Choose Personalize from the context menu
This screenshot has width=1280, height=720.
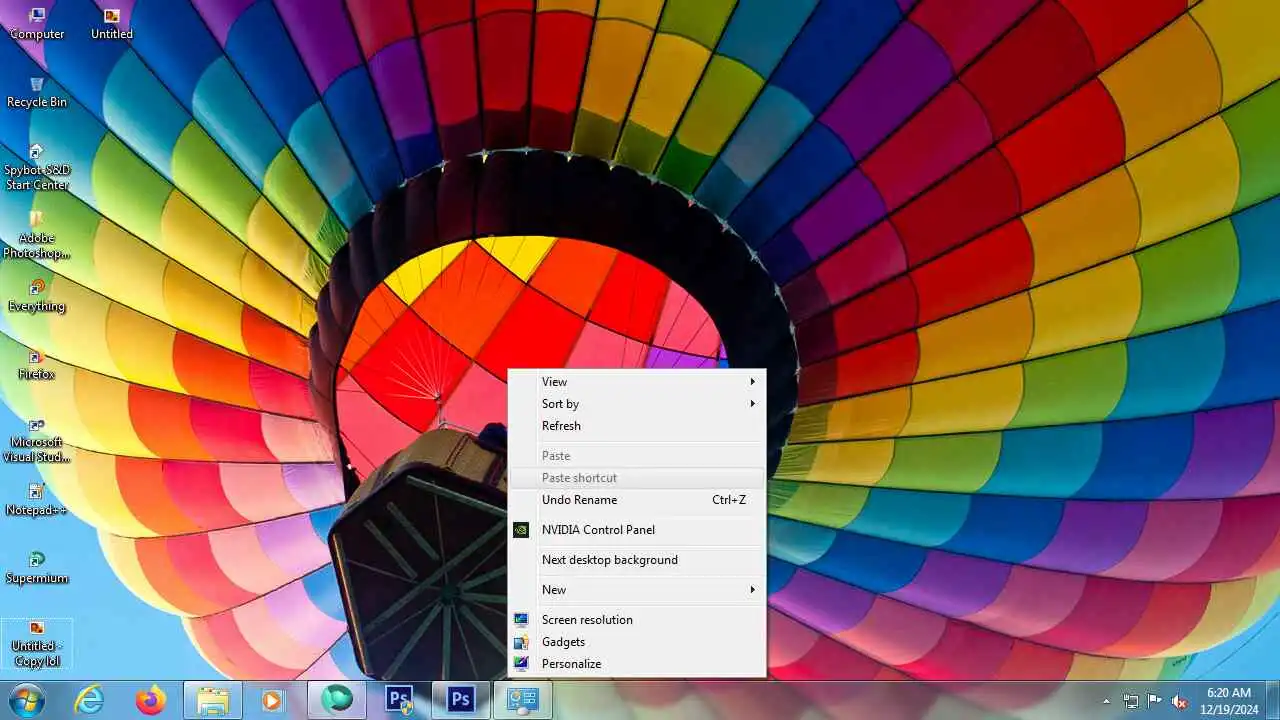[x=637, y=664]
